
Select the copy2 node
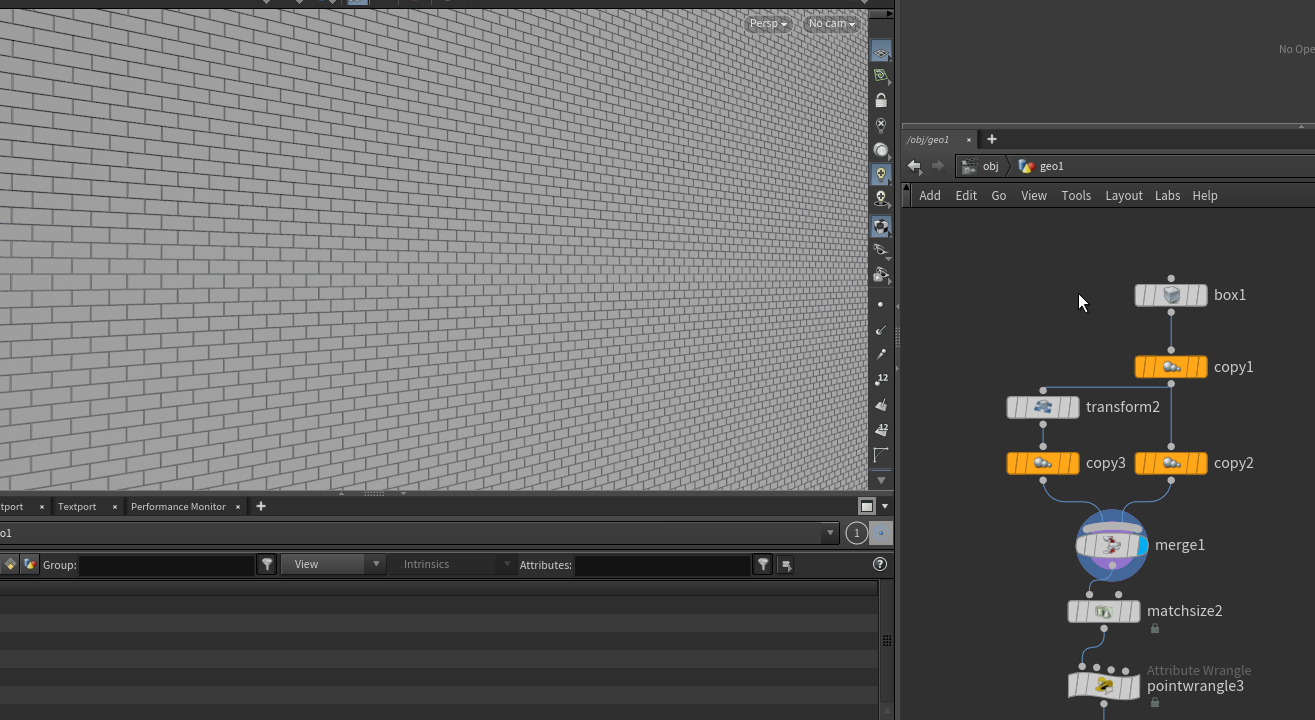[x=1171, y=463]
